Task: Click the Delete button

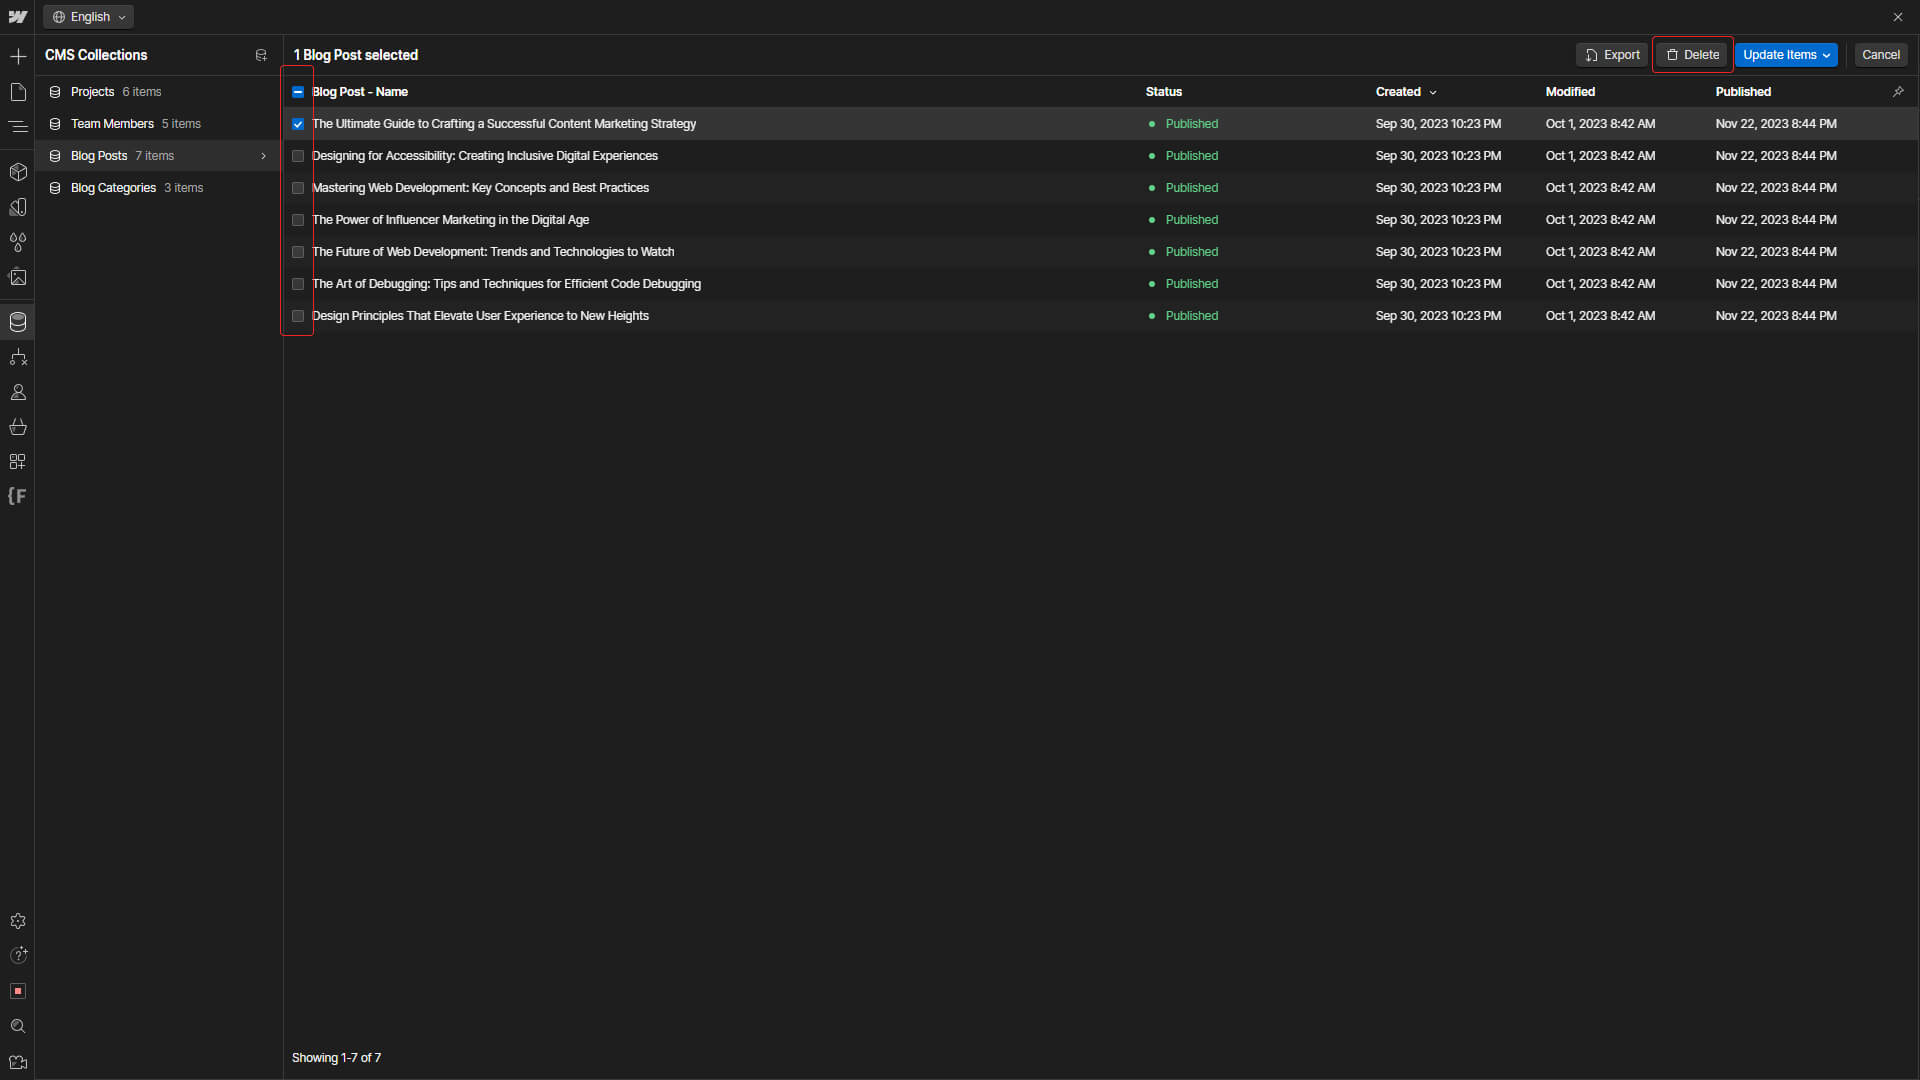Action: click(x=1693, y=55)
